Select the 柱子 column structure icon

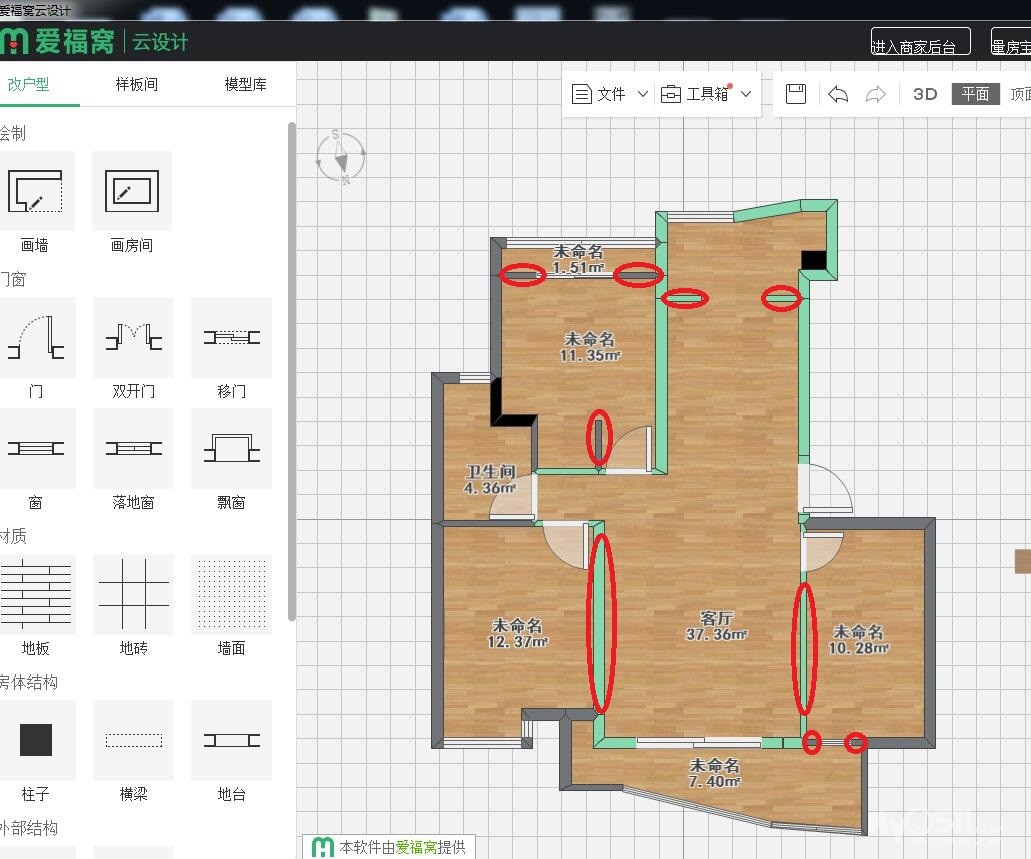[x=35, y=740]
